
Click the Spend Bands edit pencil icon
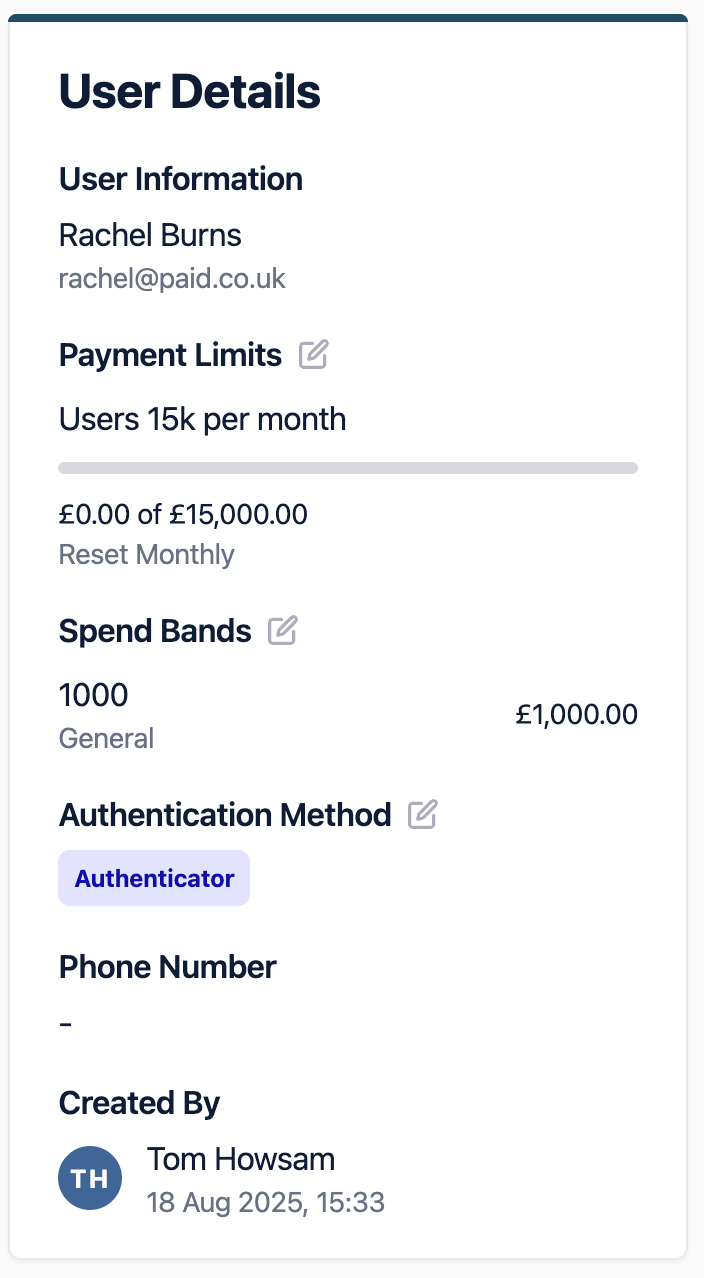coord(283,631)
